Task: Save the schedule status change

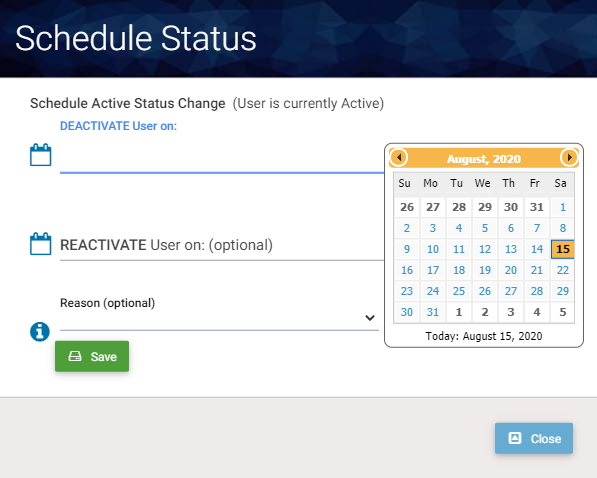Action: pos(92,356)
